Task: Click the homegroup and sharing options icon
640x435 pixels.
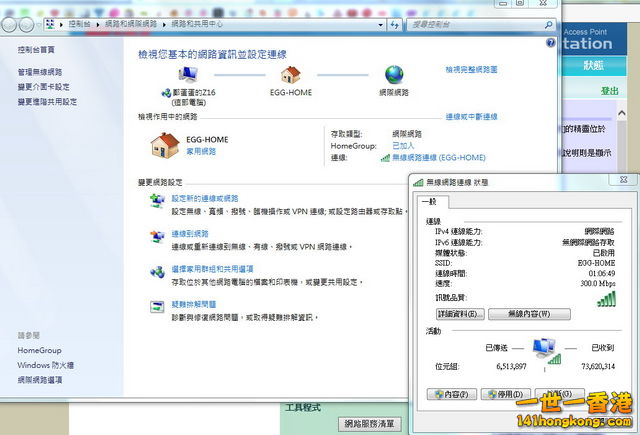Action: (158, 272)
